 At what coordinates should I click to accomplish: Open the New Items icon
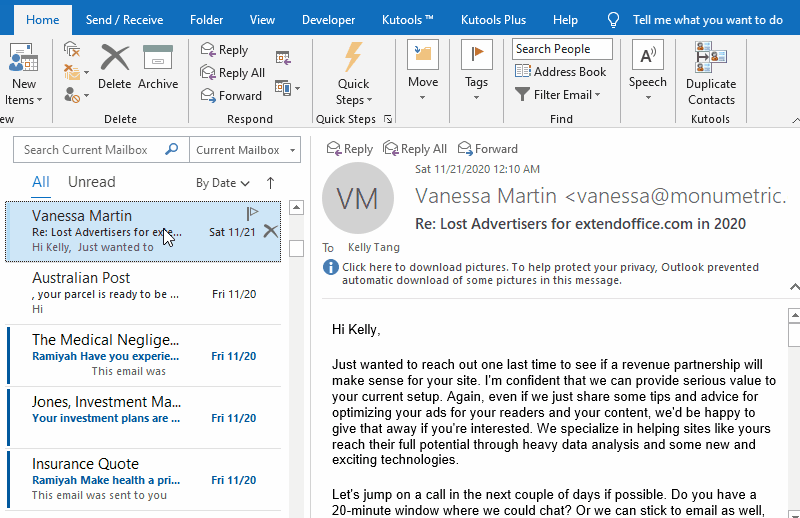click(x=23, y=57)
